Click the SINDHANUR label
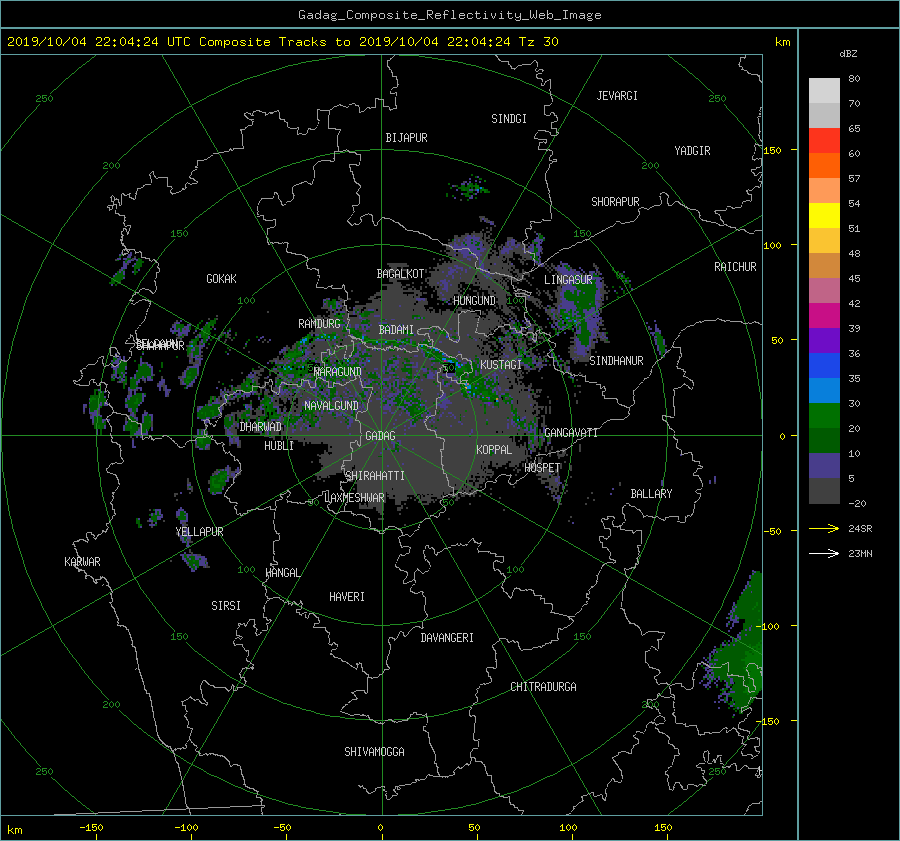Screen dimensions: 900x841 [x=616, y=361]
